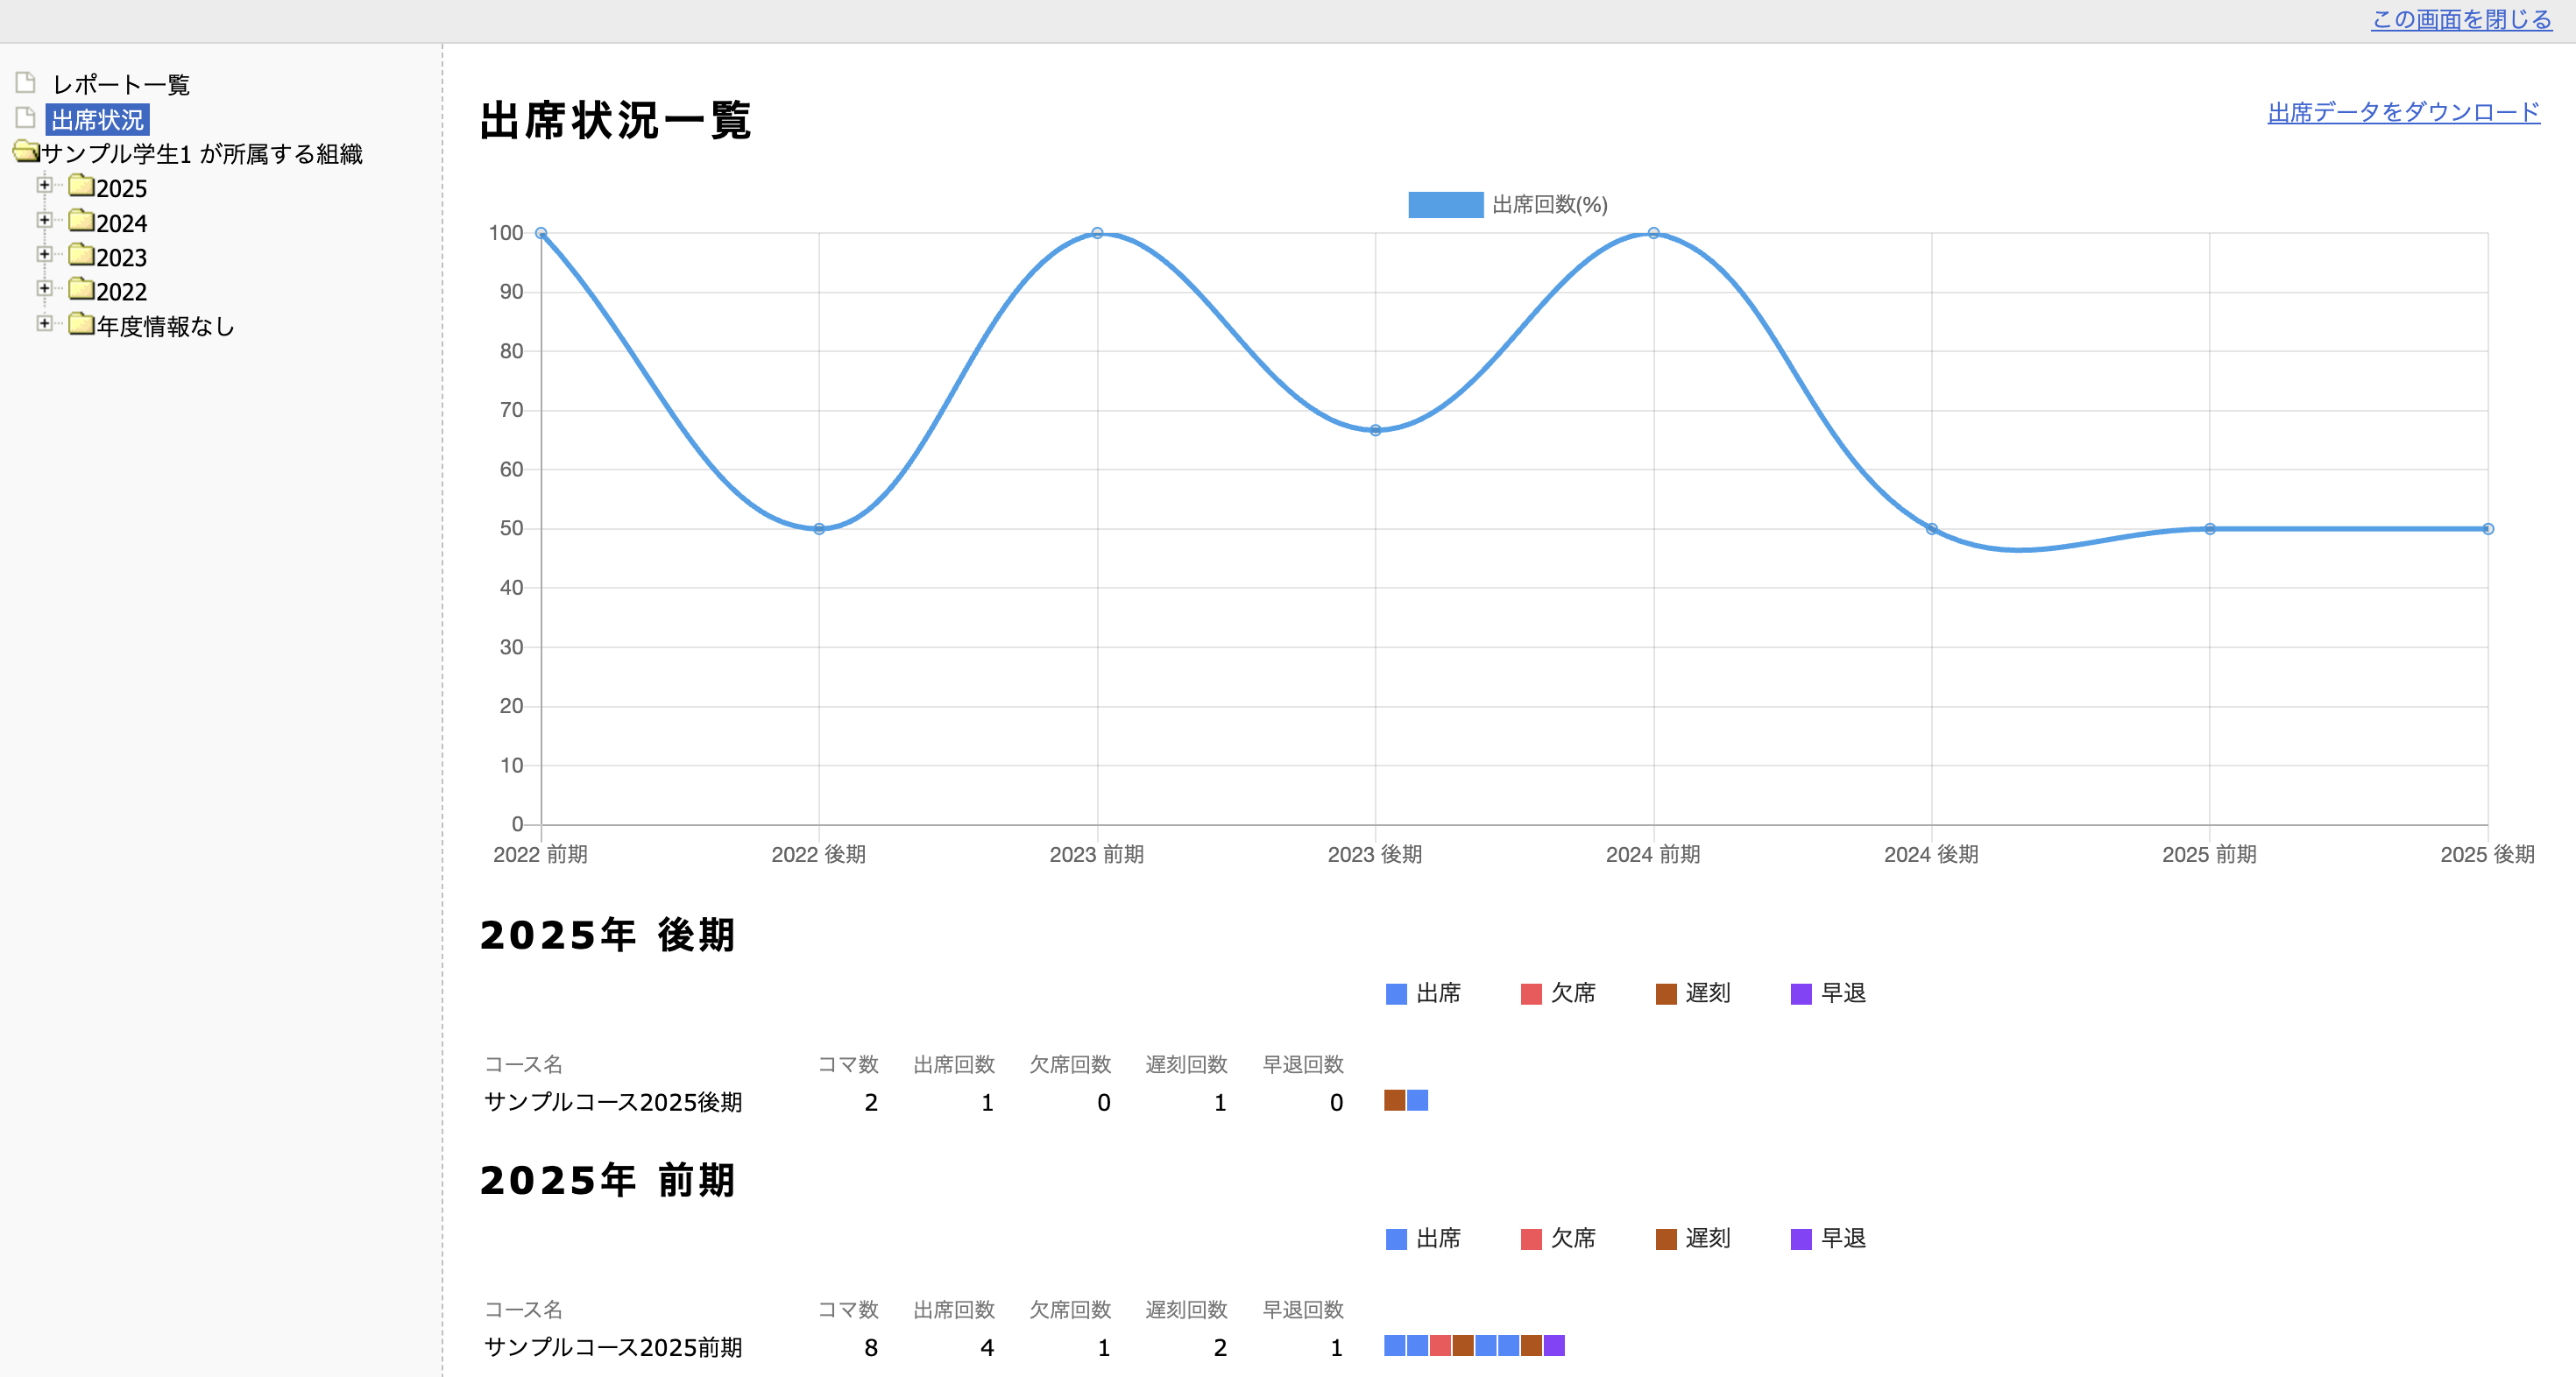This screenshot has height=1377, width=2576.
Task: Open the レポート一覧 menu item
Action: point(121,85)
